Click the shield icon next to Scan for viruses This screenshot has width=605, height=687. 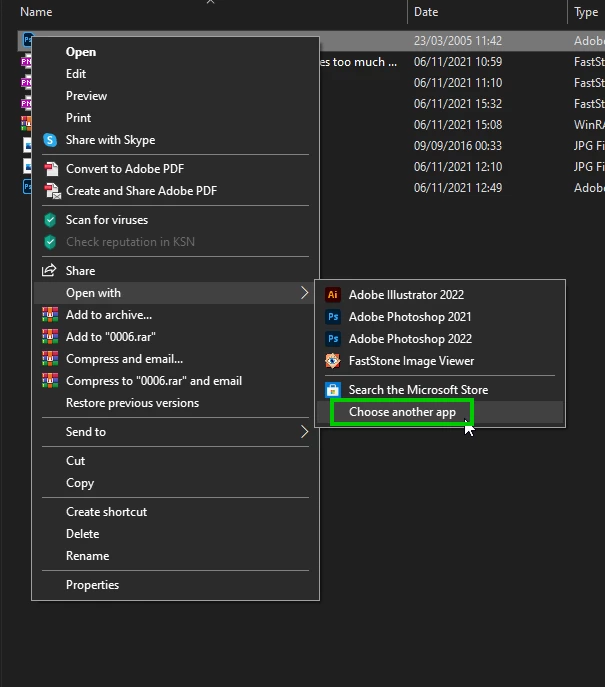(50, 220)
